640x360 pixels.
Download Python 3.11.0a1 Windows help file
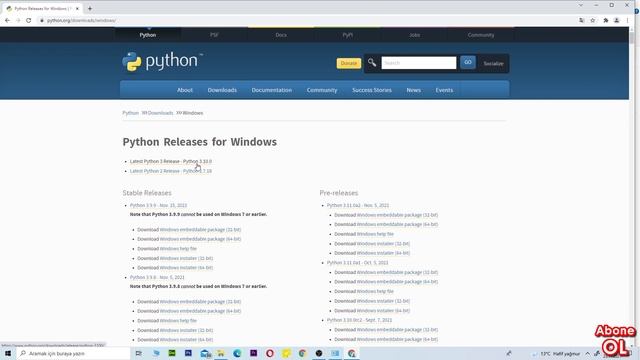point(375,291)
